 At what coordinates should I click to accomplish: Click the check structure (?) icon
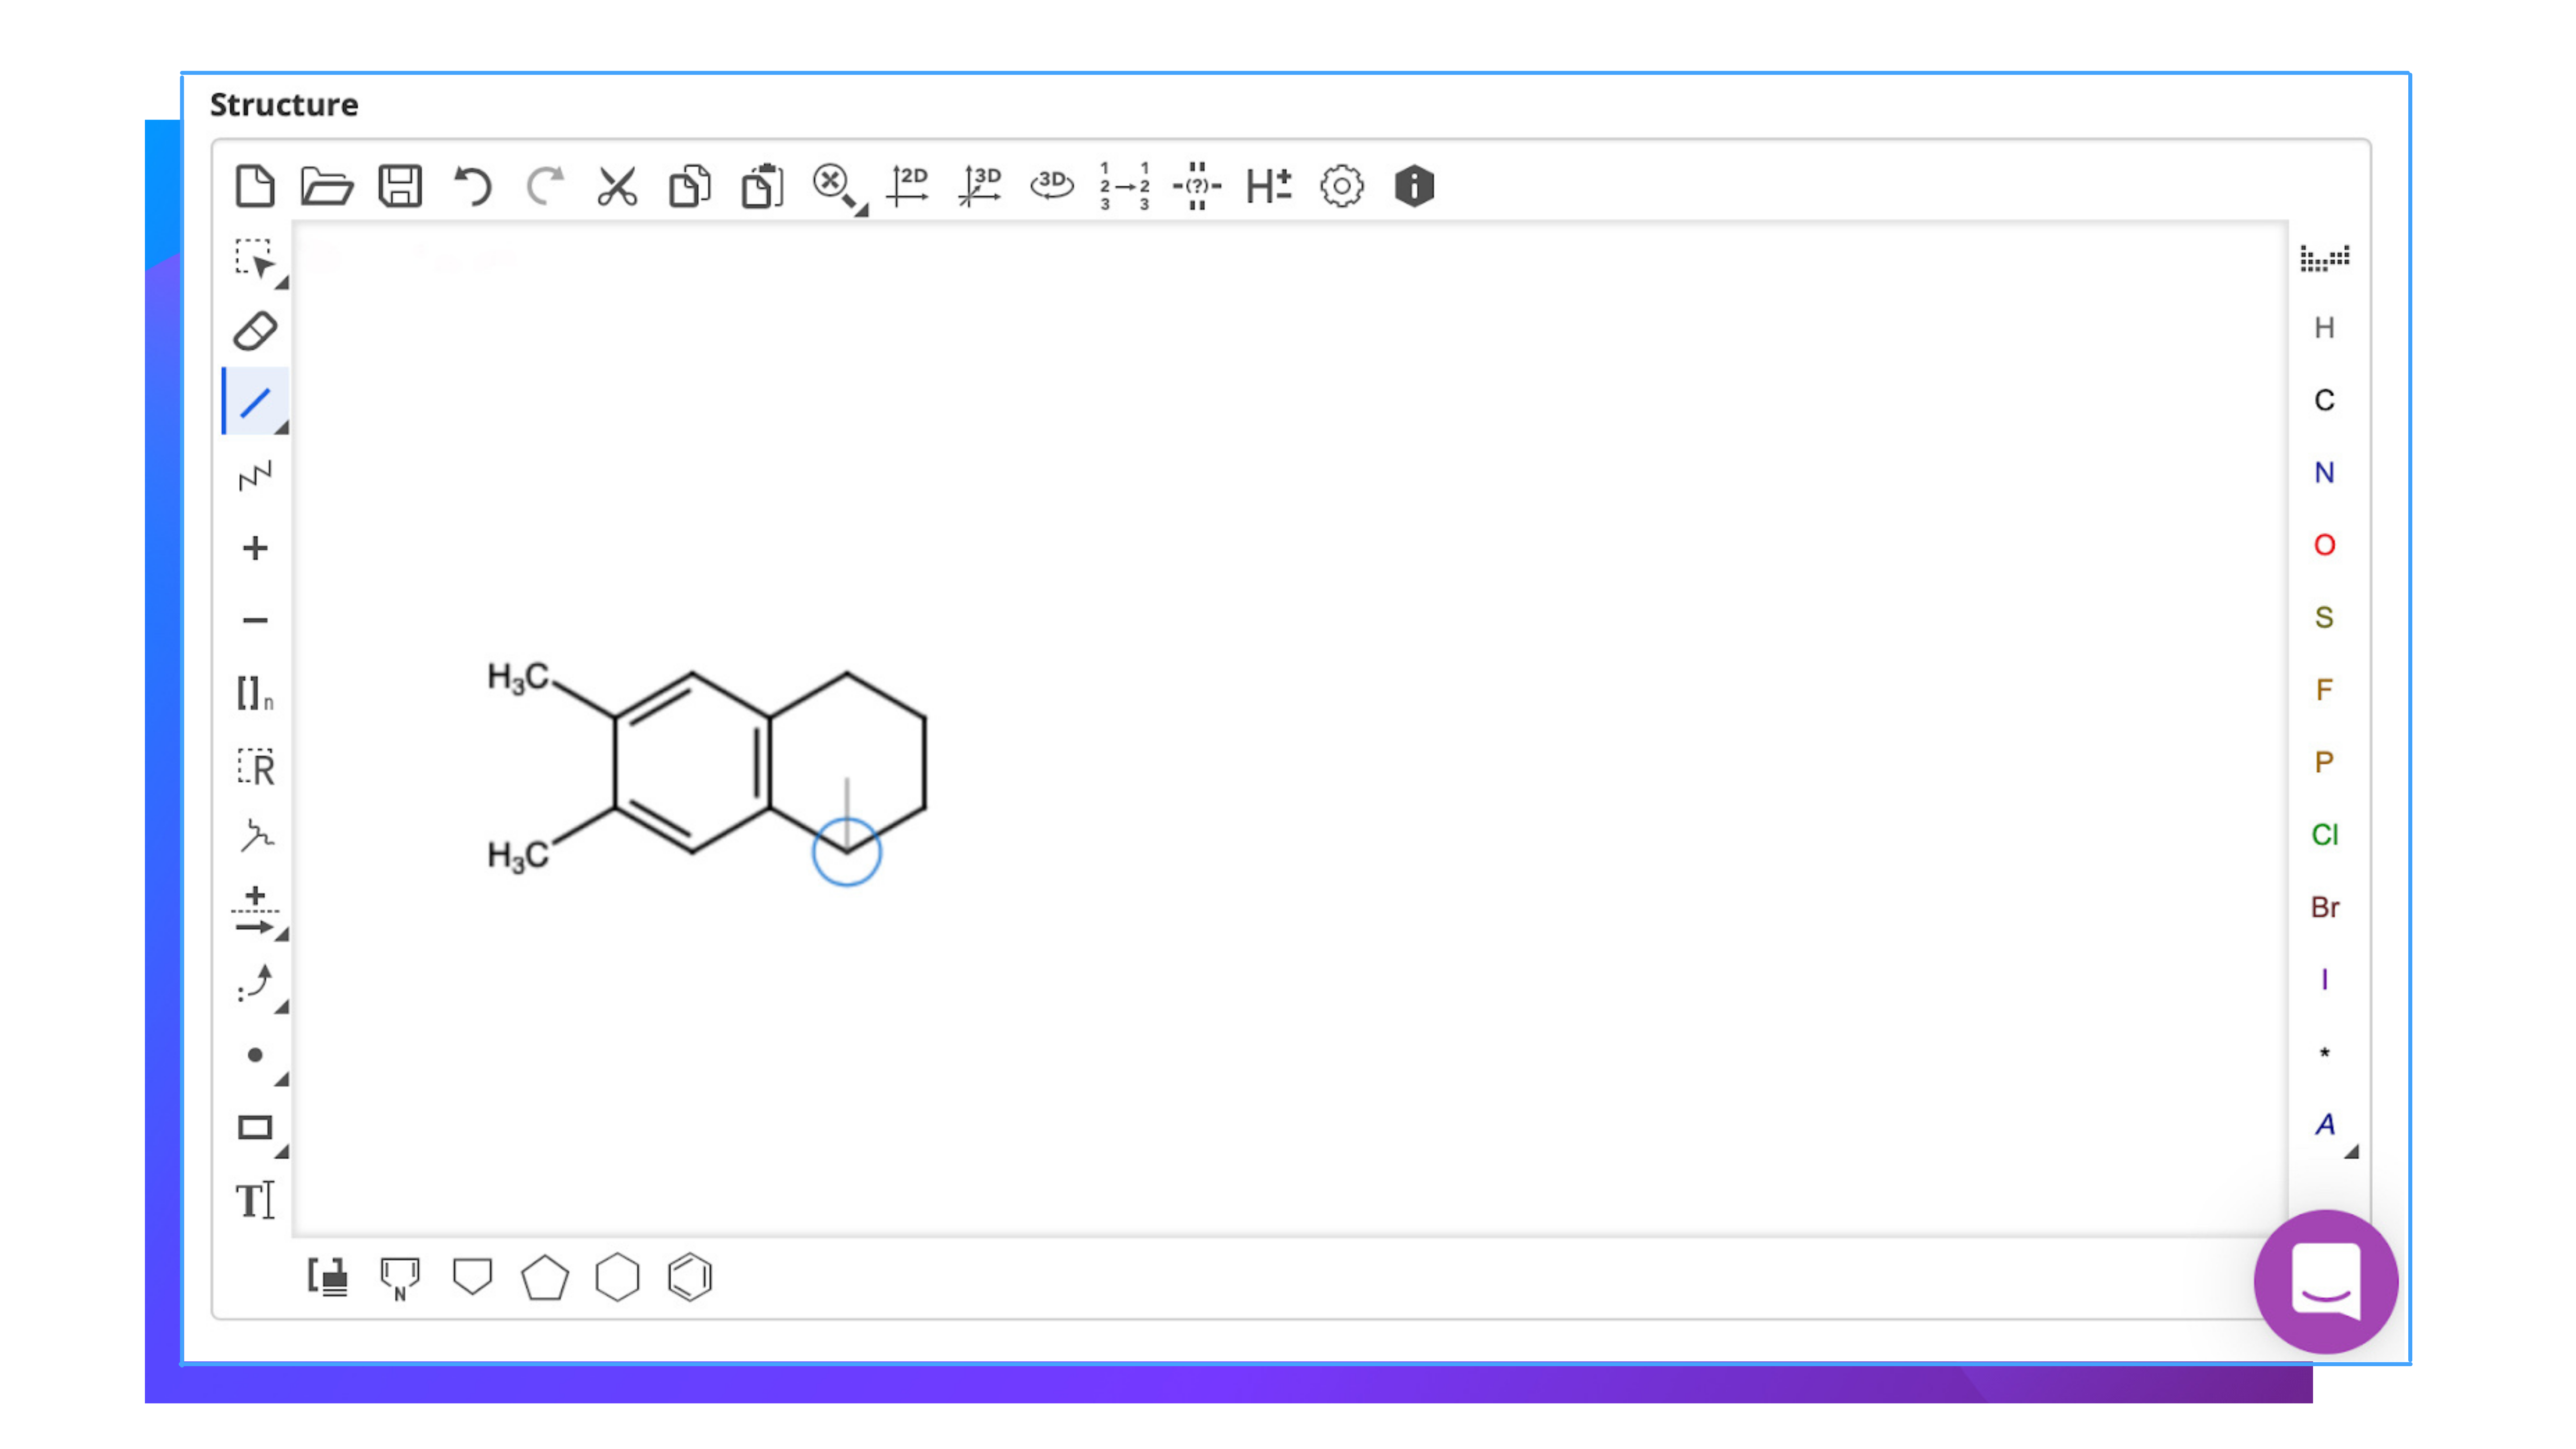coord(1197,186)
